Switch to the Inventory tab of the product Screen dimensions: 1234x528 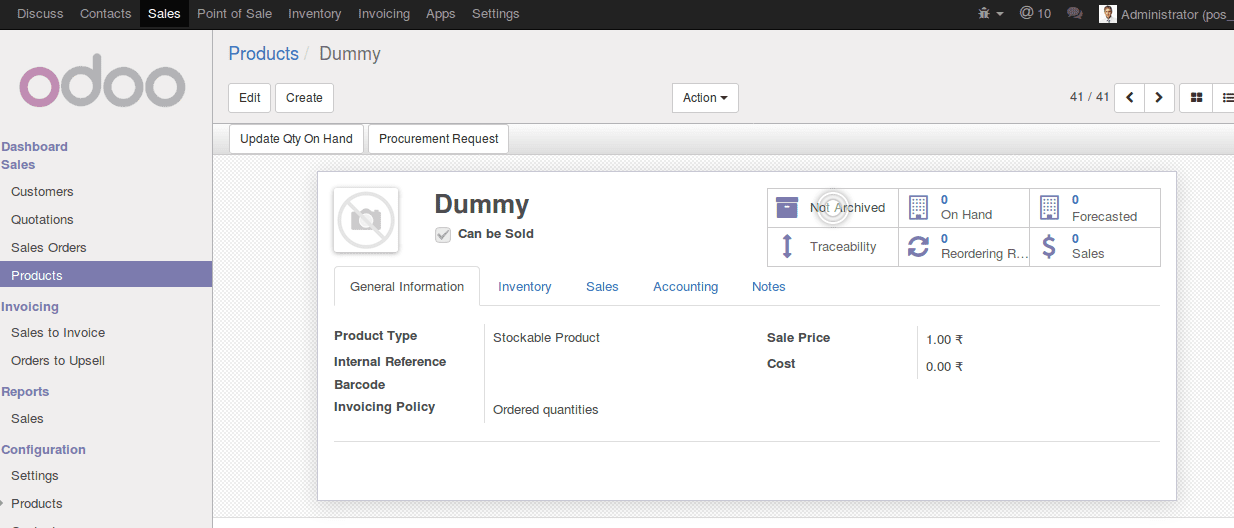coord(524,287)
